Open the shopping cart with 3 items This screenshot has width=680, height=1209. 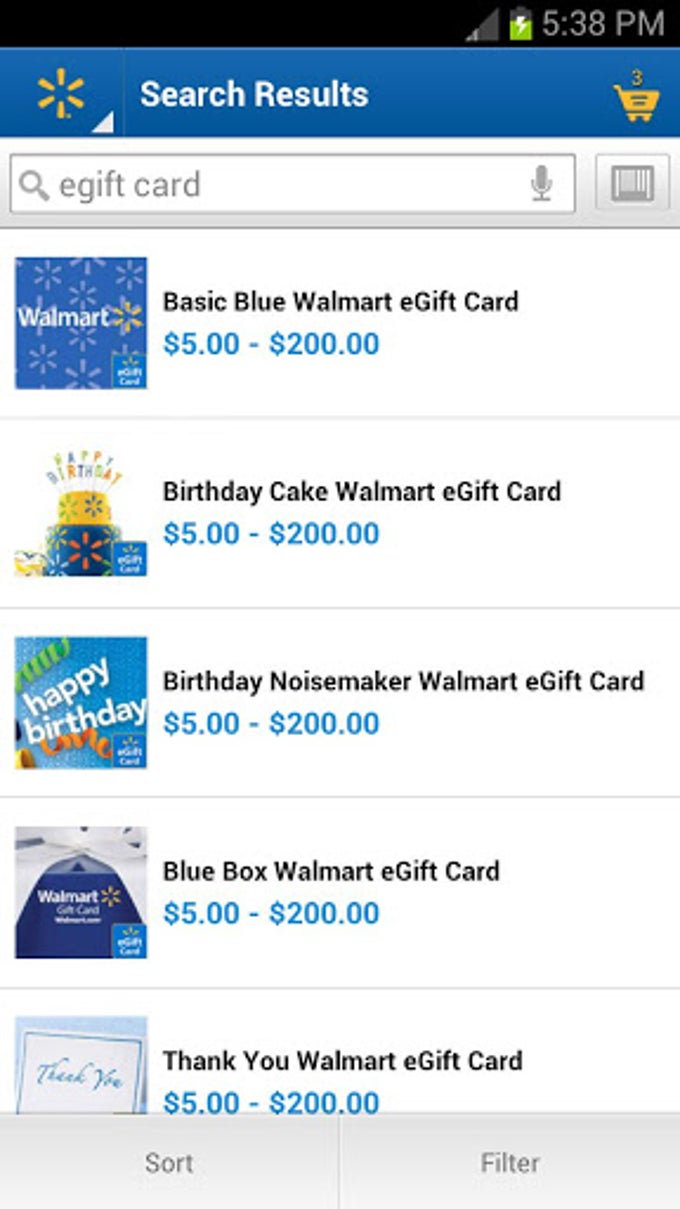636,98
